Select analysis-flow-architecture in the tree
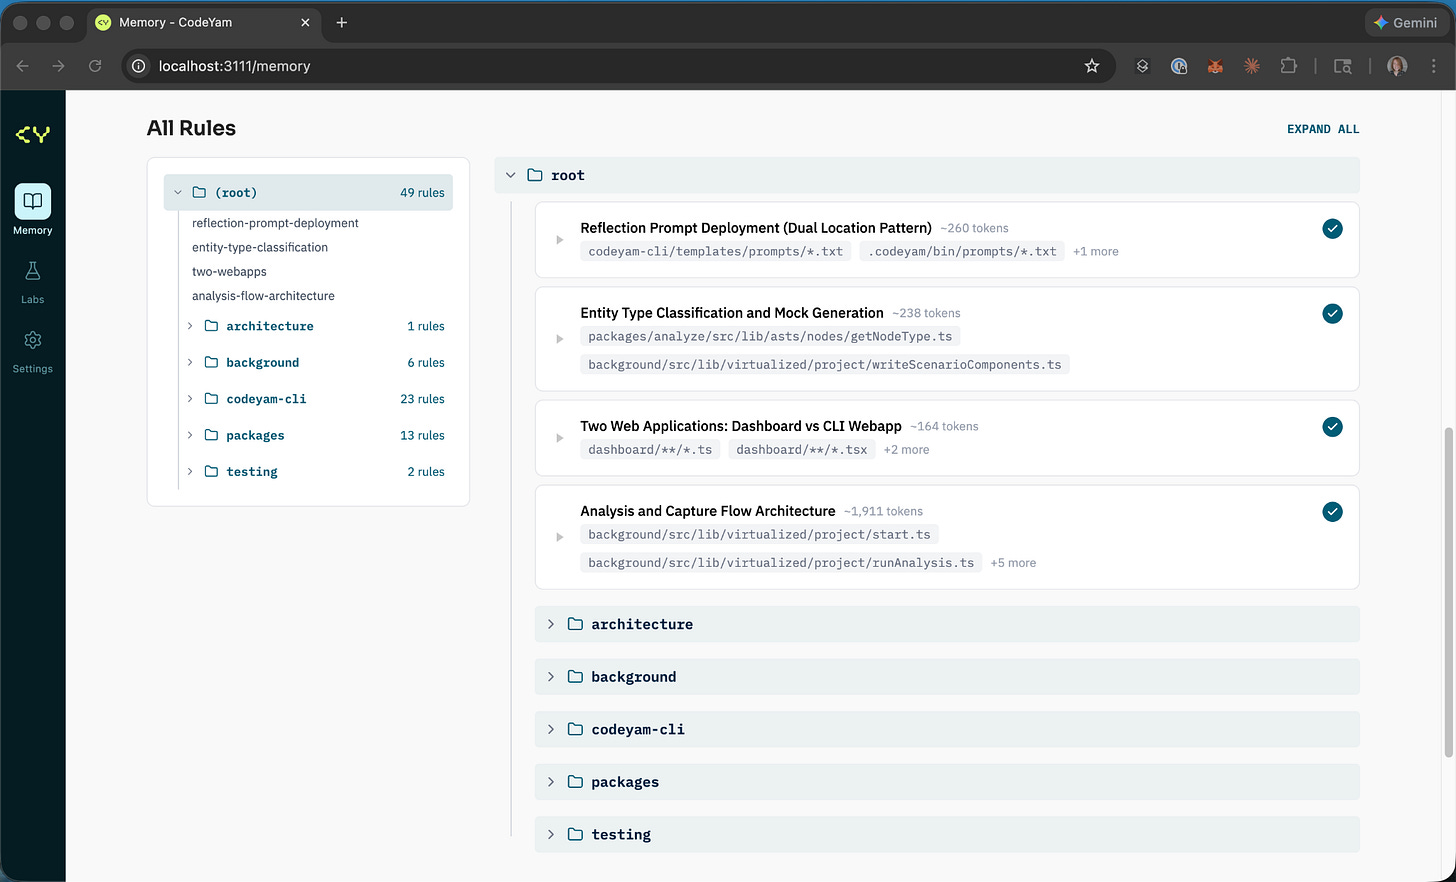The height and width of the screenshot is (882, 1456). [263, 296]
